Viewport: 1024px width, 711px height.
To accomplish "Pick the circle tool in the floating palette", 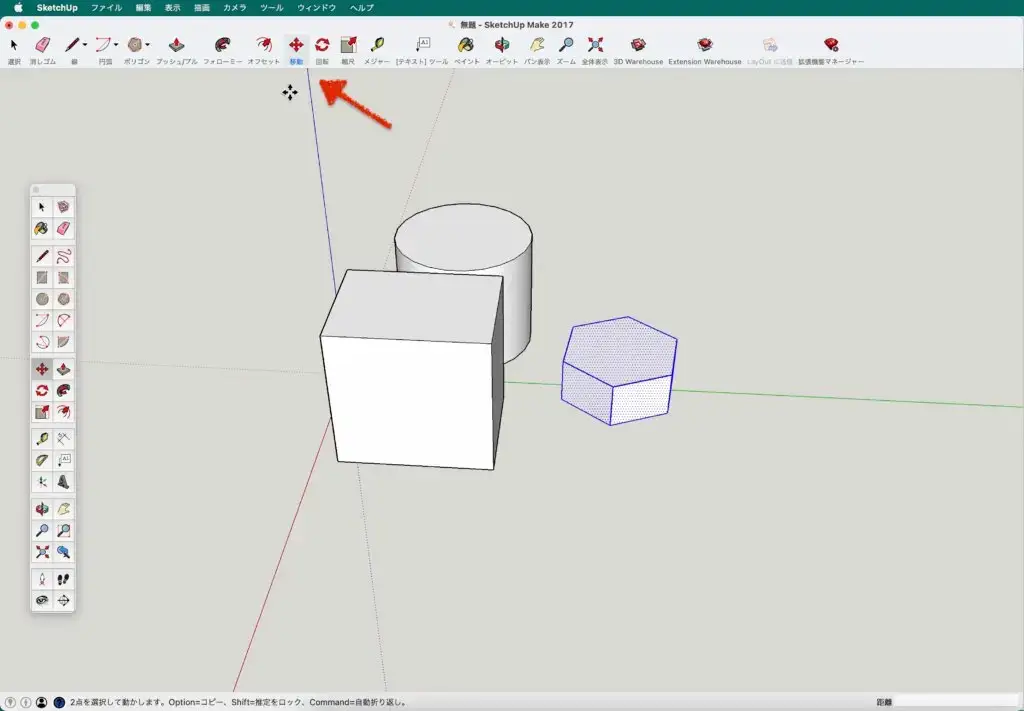I will point(42,299).
